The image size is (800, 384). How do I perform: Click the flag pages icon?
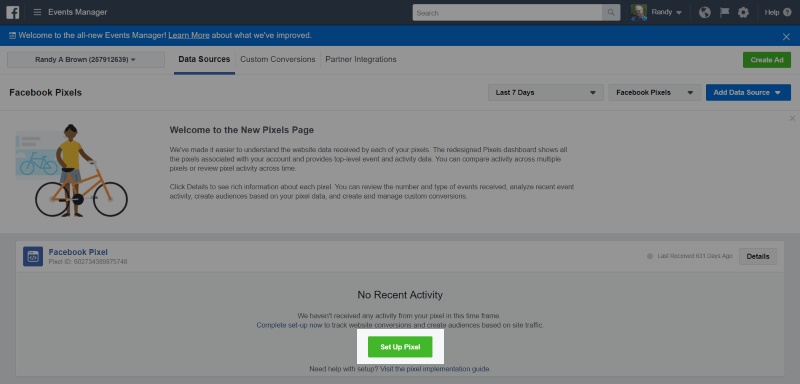pos(724,12)
